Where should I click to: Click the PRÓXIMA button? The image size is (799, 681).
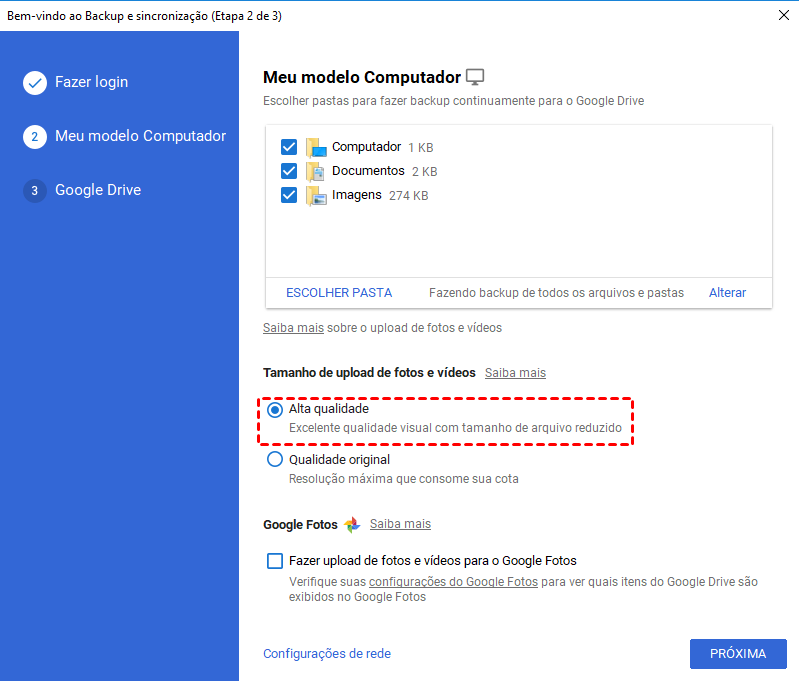(x=738, y=653)
